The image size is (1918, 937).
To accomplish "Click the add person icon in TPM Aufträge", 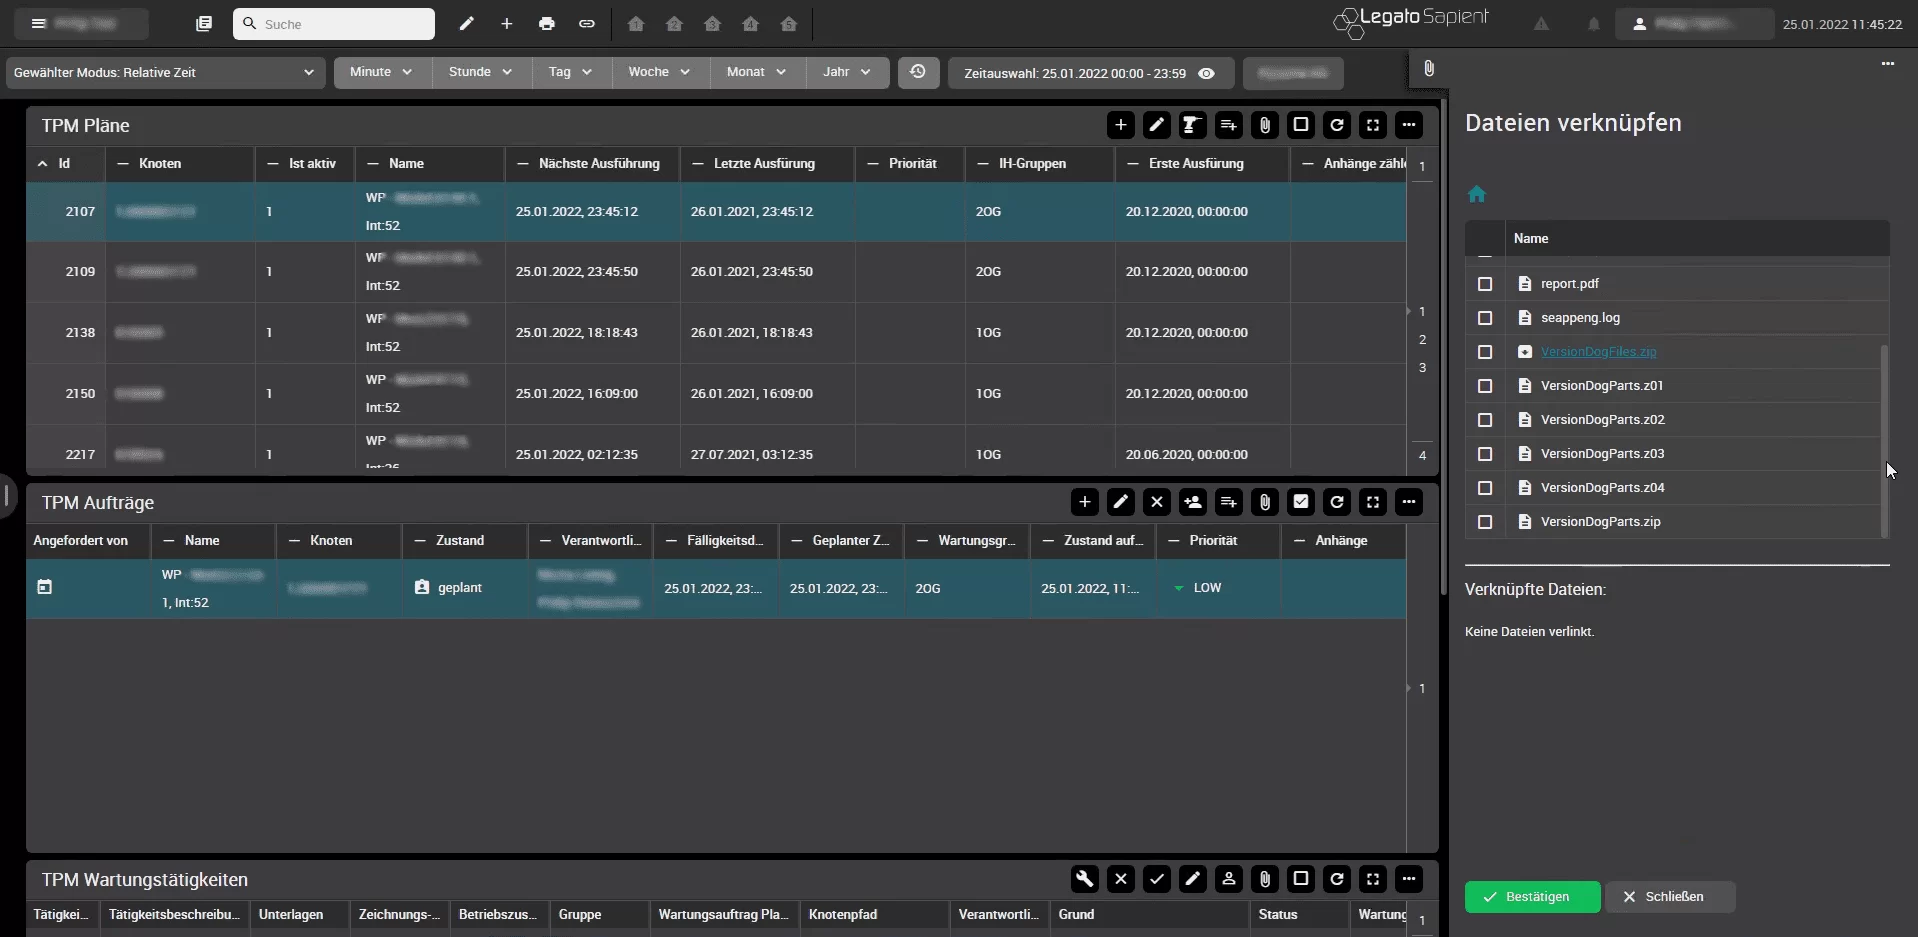I will [1192, 502].
